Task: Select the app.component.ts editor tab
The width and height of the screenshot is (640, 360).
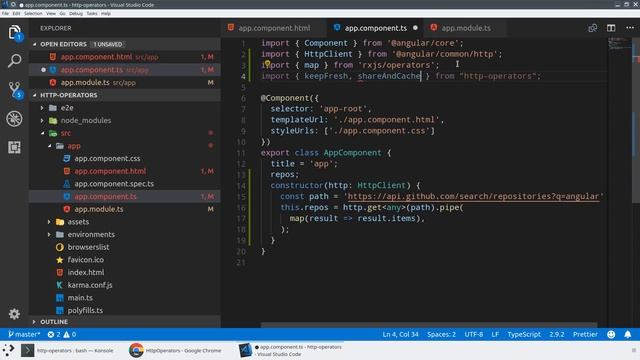Action: click(x=376, y=28)
